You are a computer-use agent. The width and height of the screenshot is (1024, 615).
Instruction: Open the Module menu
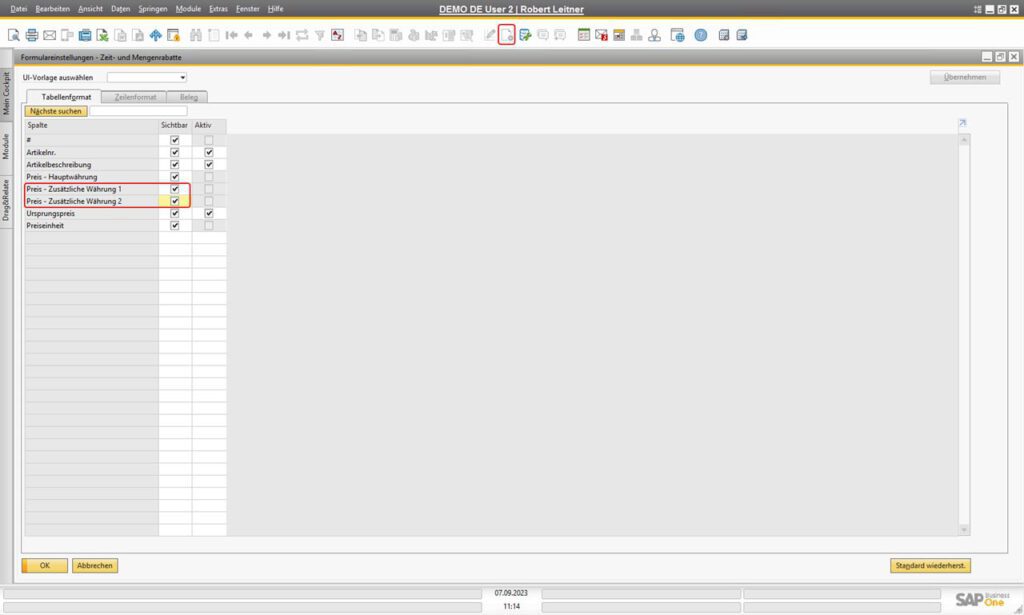(188, 9)
